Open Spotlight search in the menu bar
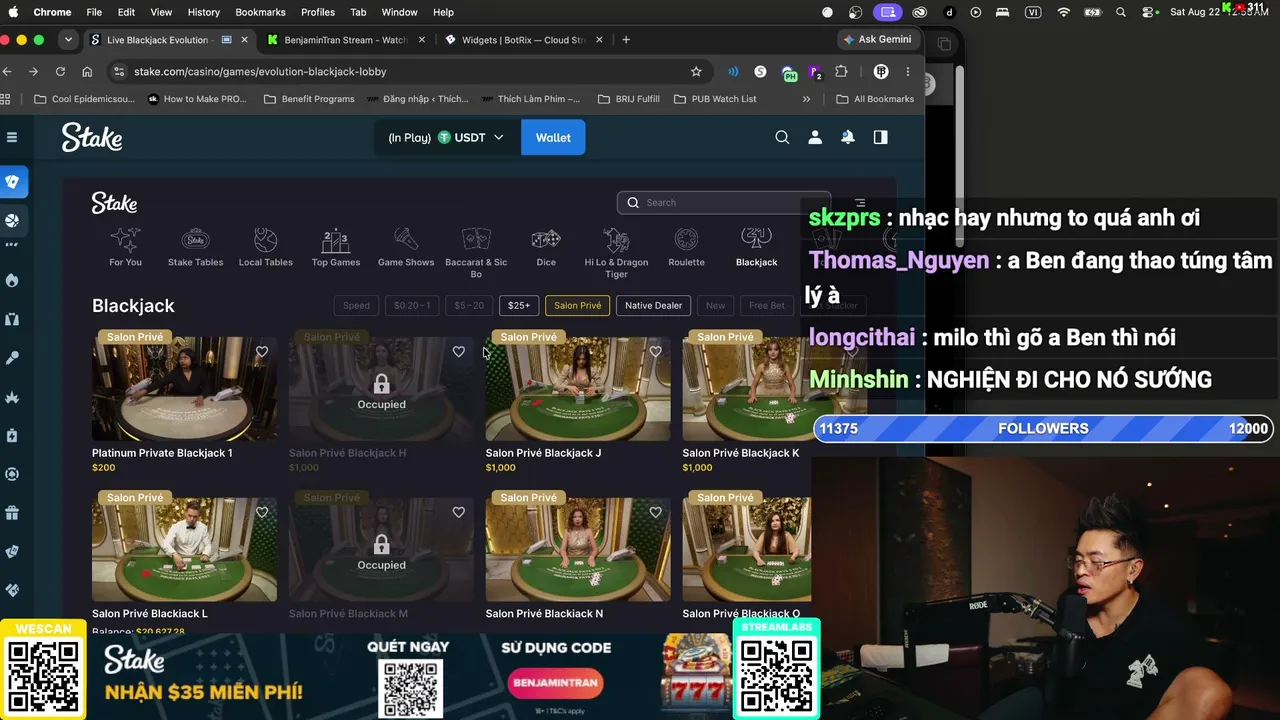This screenshot has height=720, width=1280. point(1121,12)
